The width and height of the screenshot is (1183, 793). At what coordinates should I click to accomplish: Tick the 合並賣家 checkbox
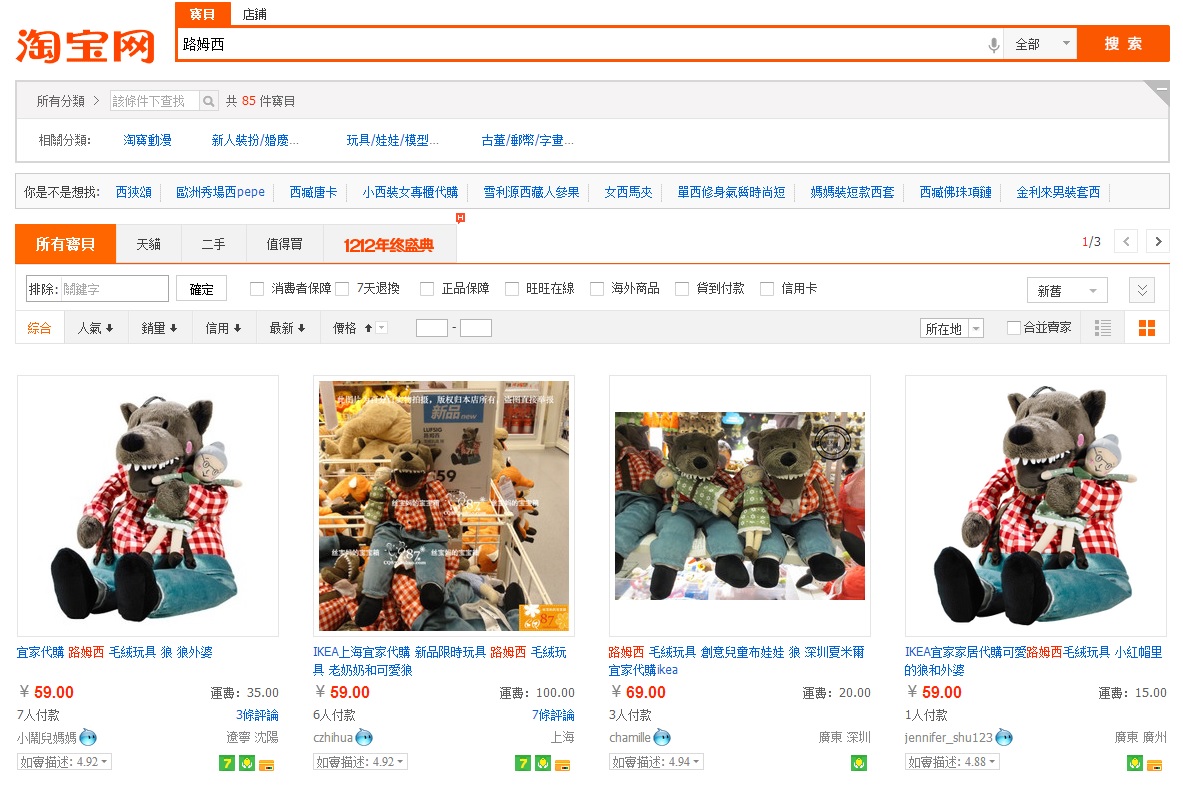[1013, 328]
